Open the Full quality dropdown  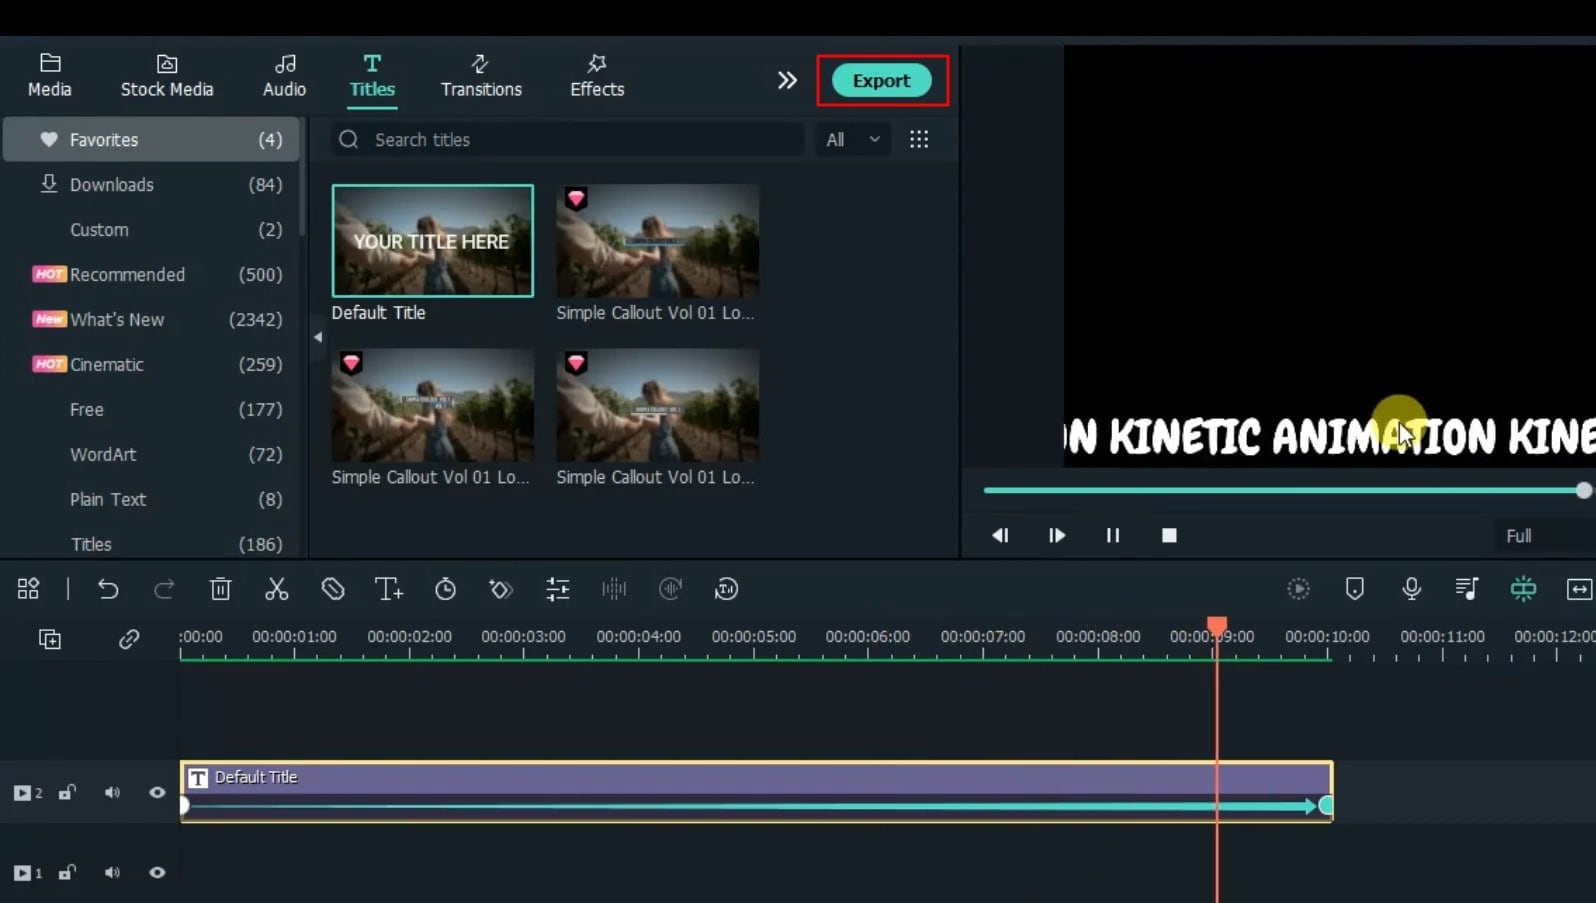1545,536
